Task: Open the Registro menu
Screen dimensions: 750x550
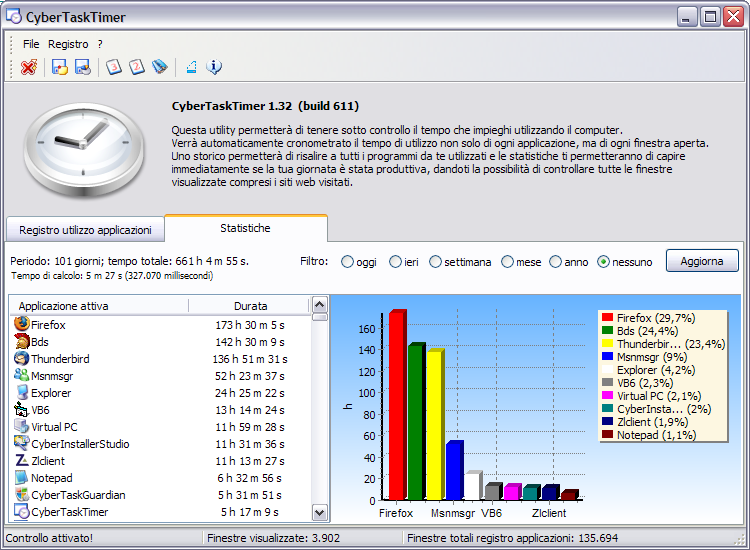Action: click(x=68, y=44)
